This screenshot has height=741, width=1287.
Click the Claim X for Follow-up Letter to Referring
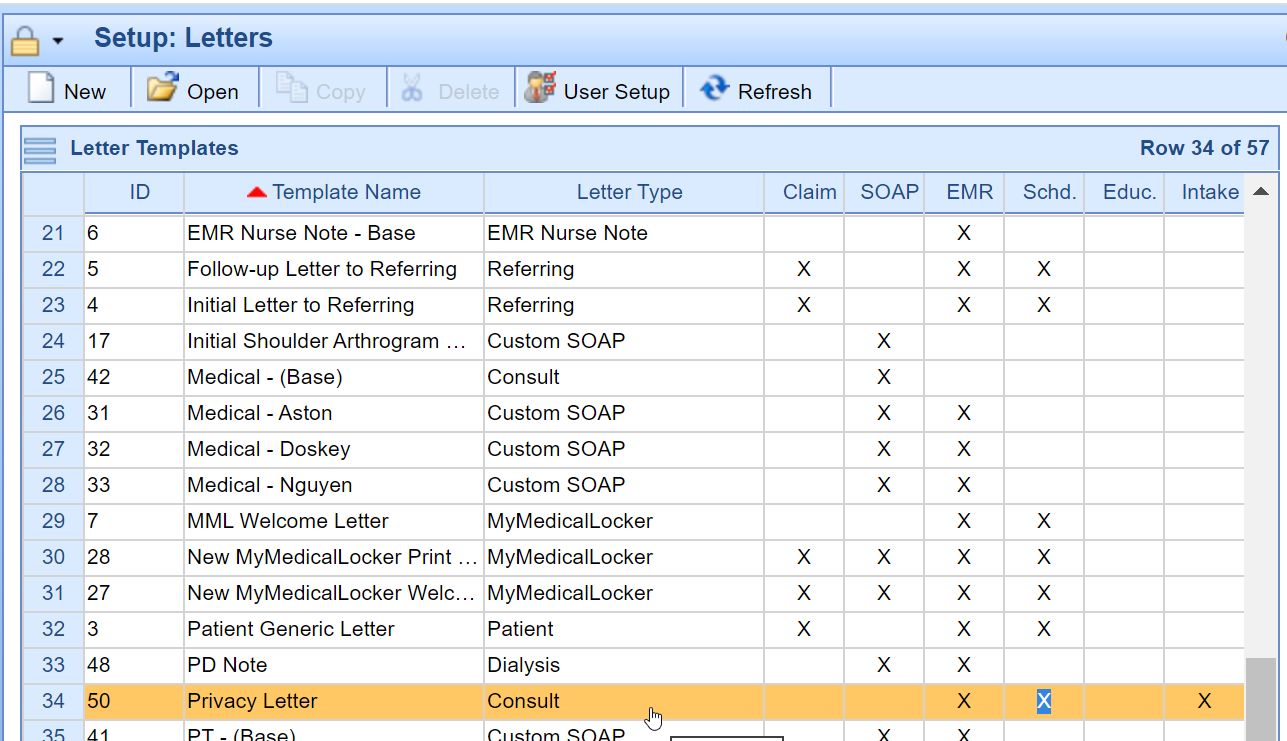point(804,269)
